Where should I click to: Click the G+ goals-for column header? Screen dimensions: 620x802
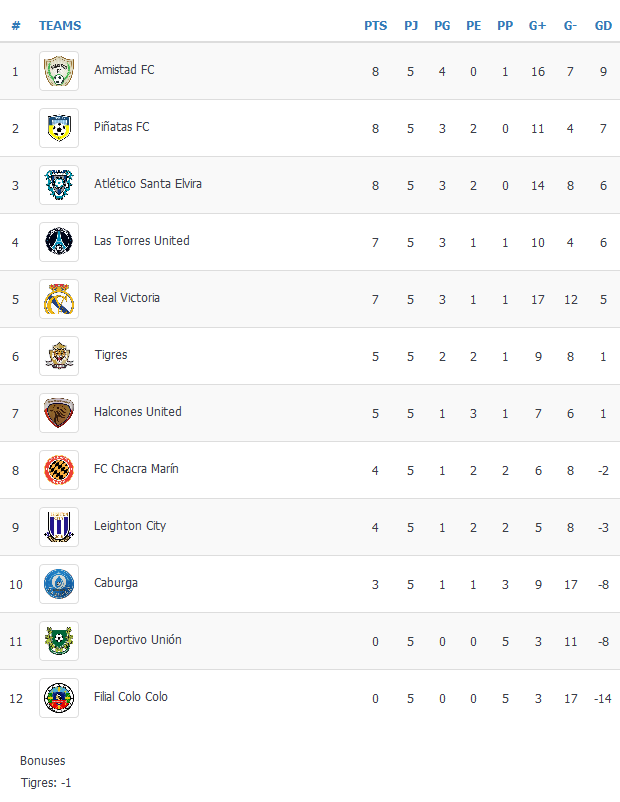(x=537, y=26)
